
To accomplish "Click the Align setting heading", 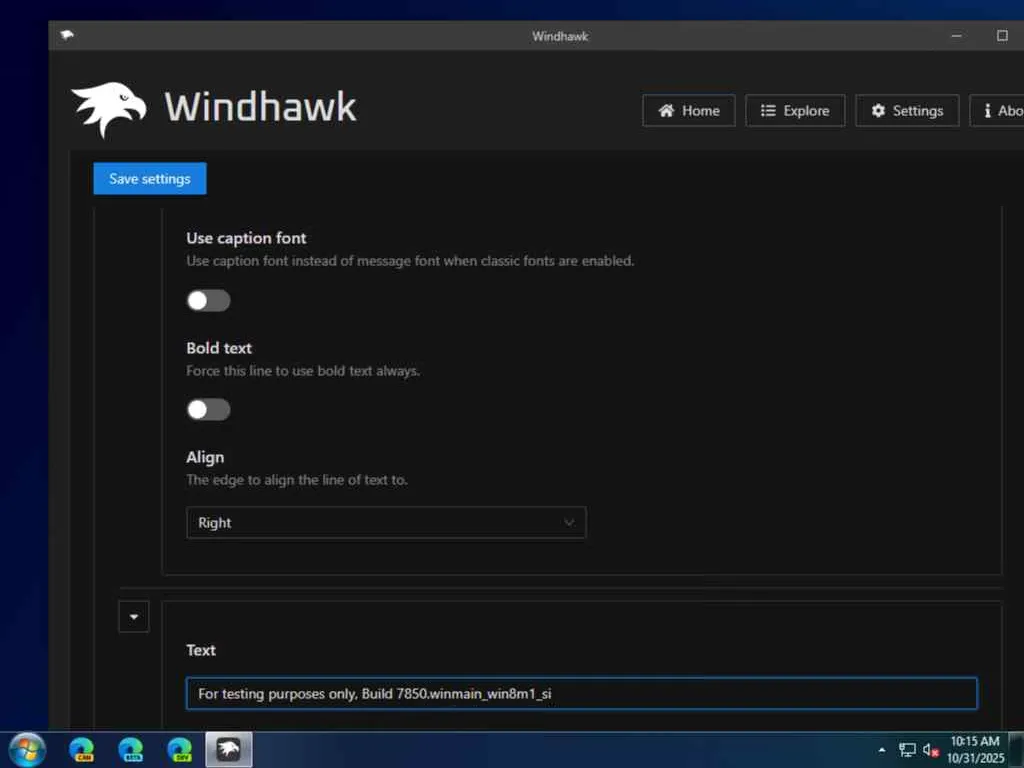I will tap(205, 457).
